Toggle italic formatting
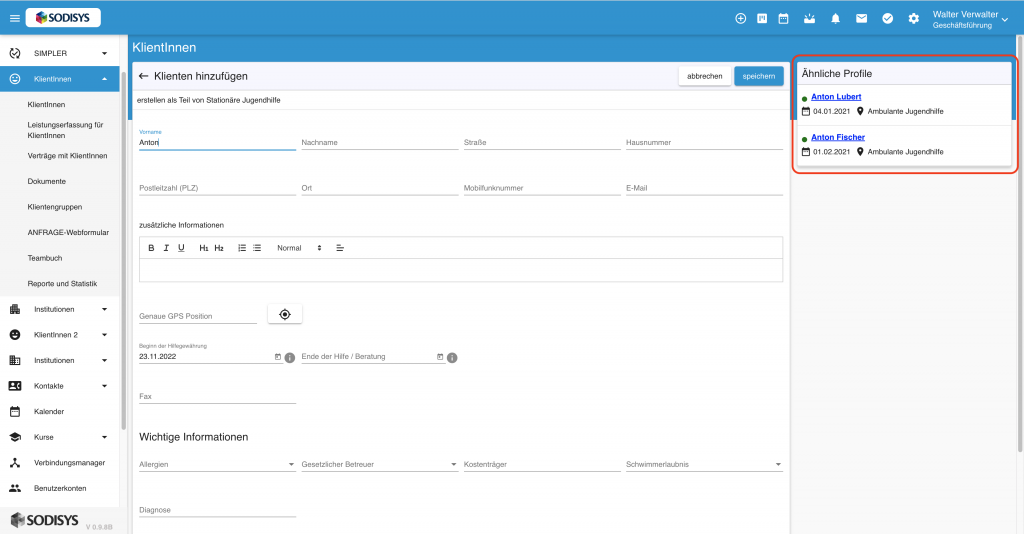Image resolution: width=1024 pixels, height=534 pixels. pyautogui.click(x=166, y=248)
